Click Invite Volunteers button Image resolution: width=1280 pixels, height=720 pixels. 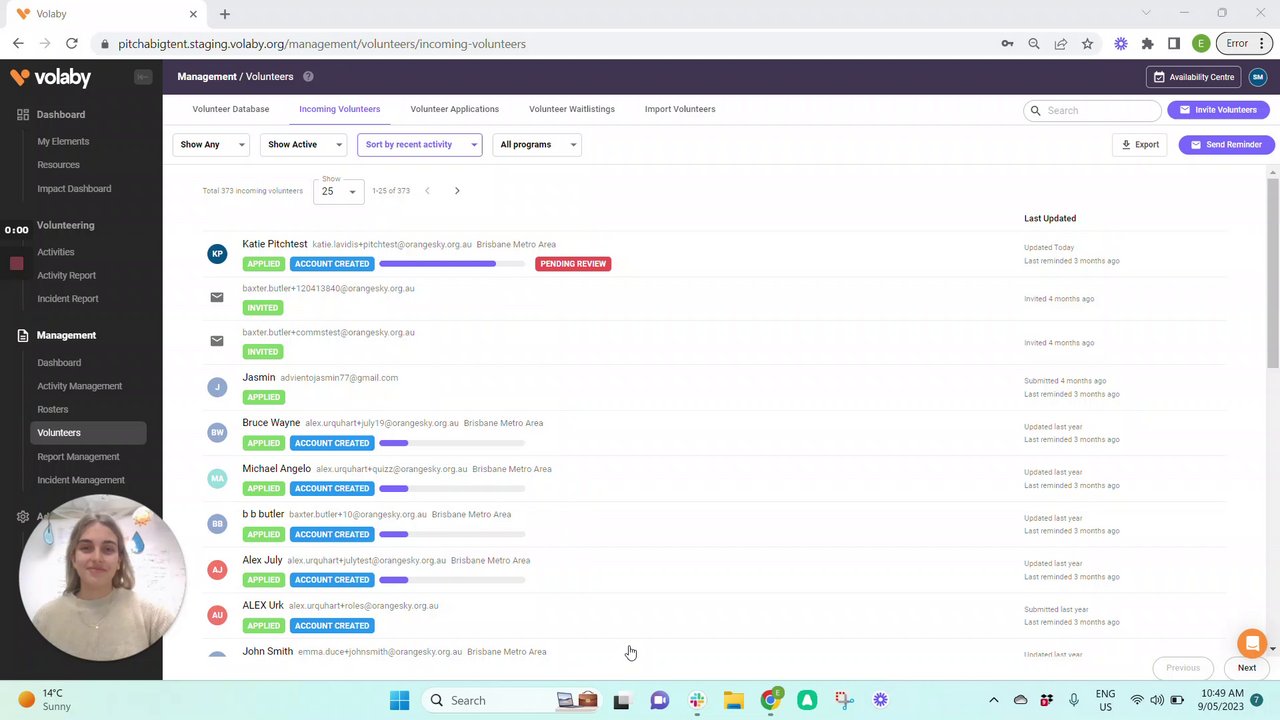coord(1218,110)
